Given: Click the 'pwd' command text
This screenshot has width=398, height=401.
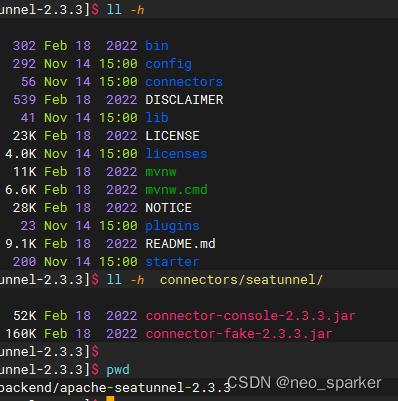Looking at the screenshot, I should point(118,370).
